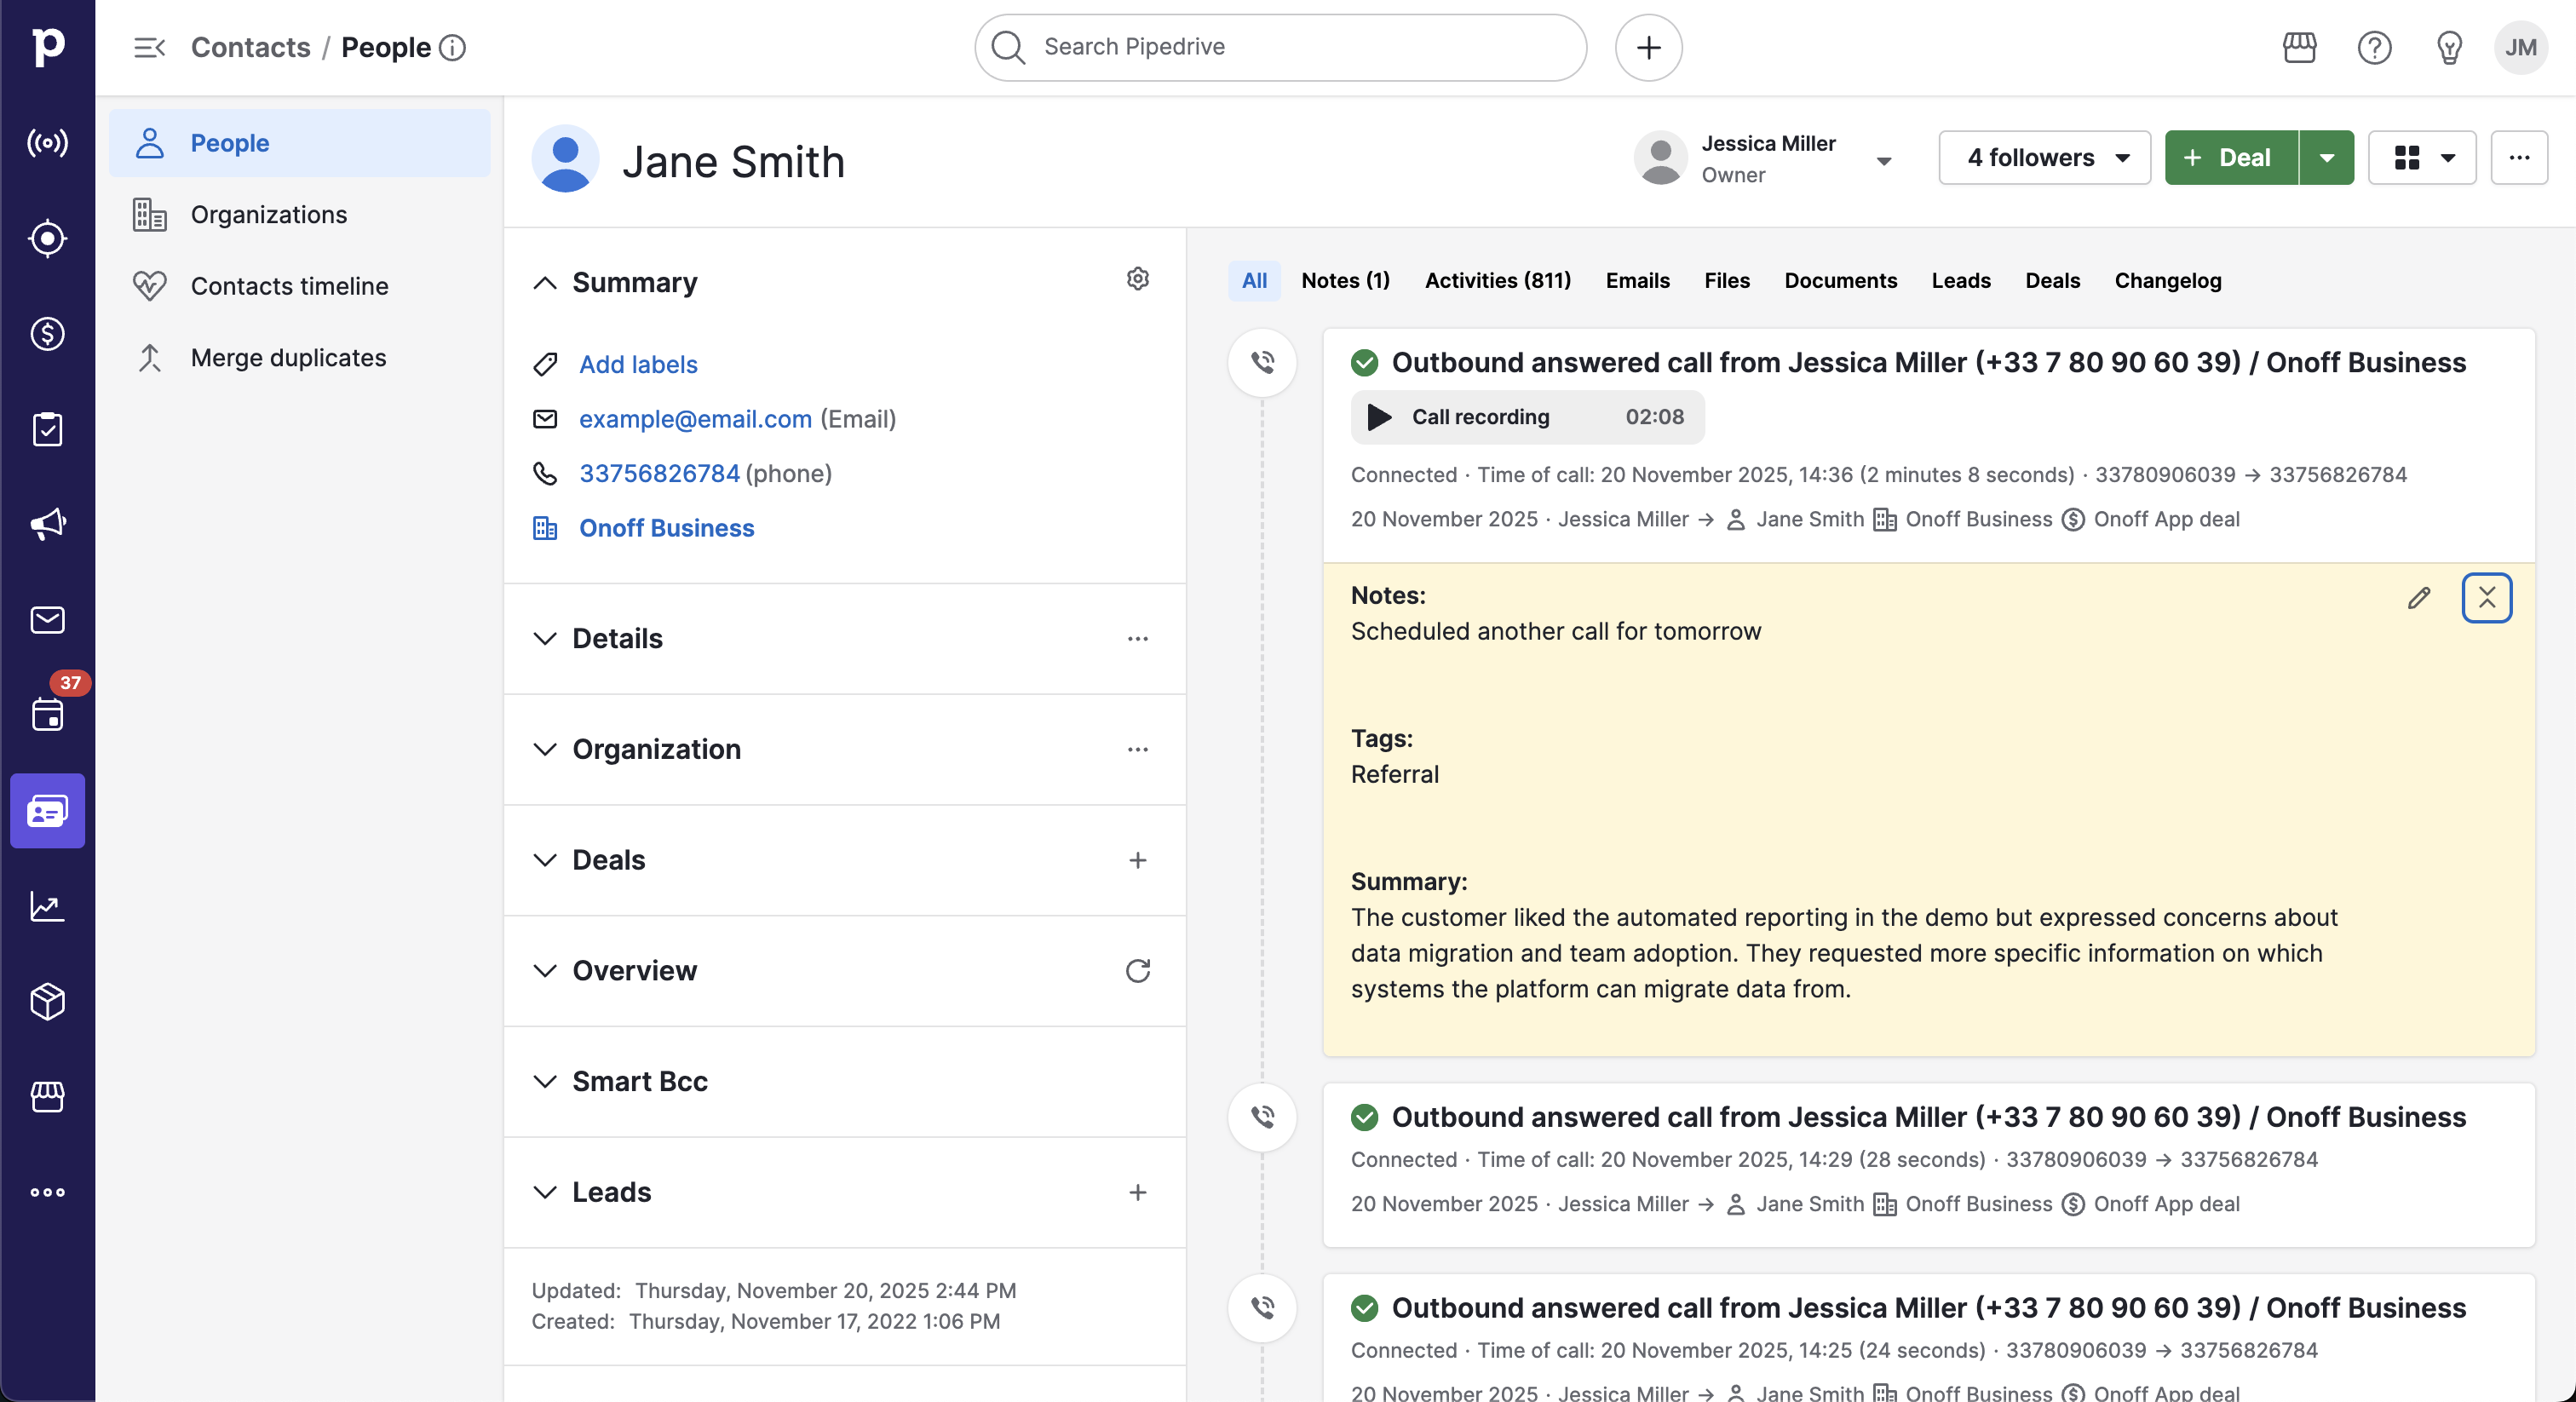
Task: Open Products box icon in sidebar
Action: 47,1001
